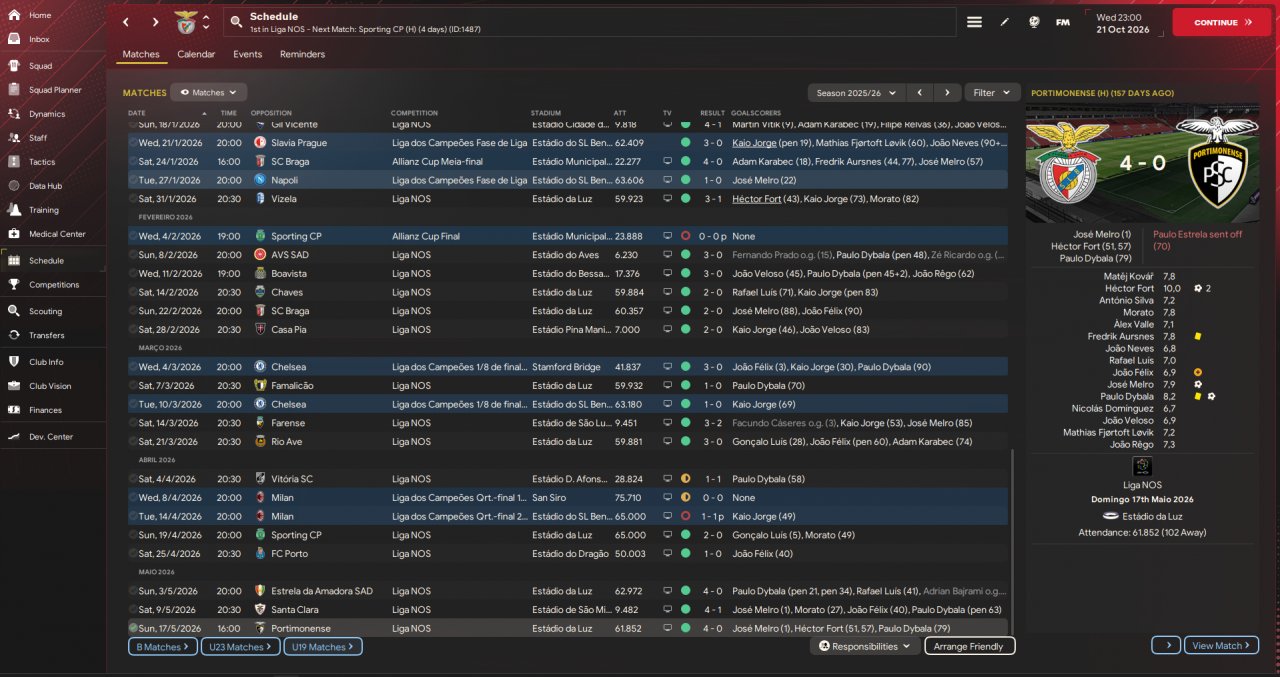Switch to the Calendar tab

click(x=196, y=54)
